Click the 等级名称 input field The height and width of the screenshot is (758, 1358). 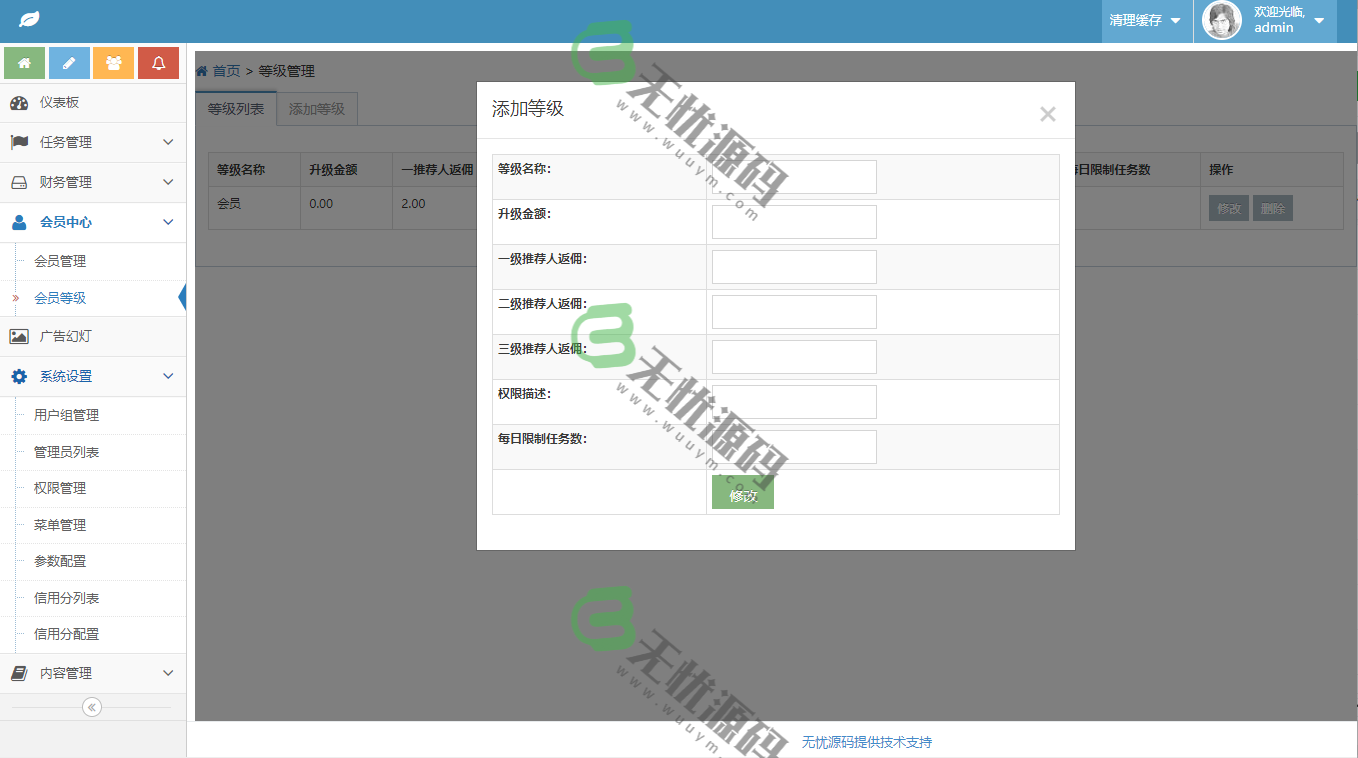coord(794,176)
